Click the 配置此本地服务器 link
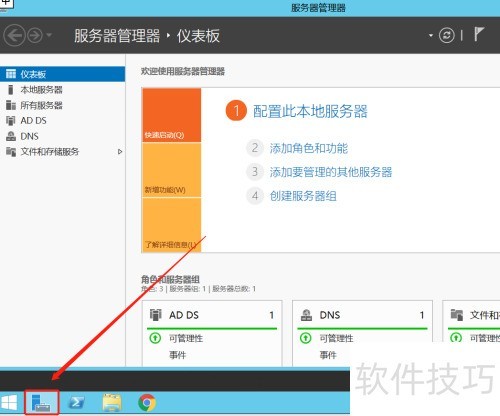Image resolution: width=500 pixels, height=416 pixels. [x=310, y=111]
